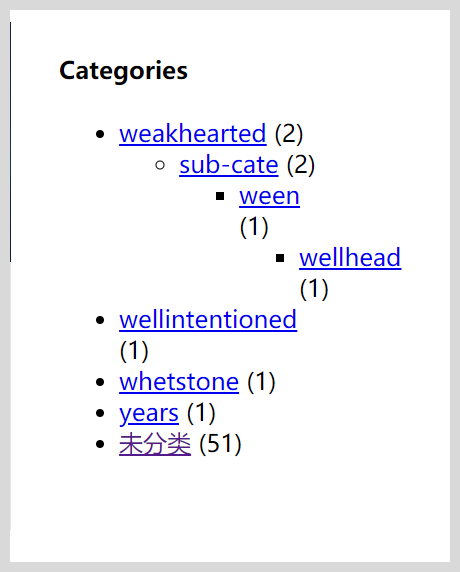Screen dimensions: 460x572
Task: Click the Categories heading
Action: pos(123,71)
